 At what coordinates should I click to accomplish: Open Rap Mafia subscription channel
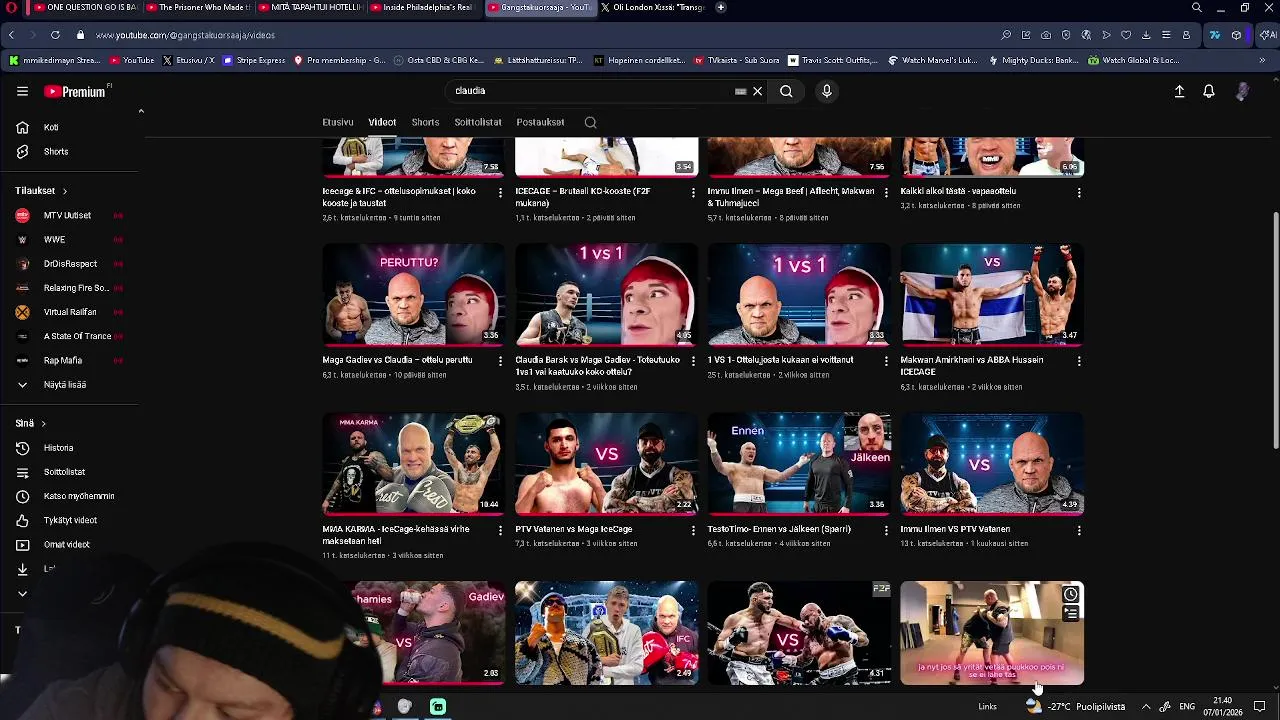tap(63, 361)
